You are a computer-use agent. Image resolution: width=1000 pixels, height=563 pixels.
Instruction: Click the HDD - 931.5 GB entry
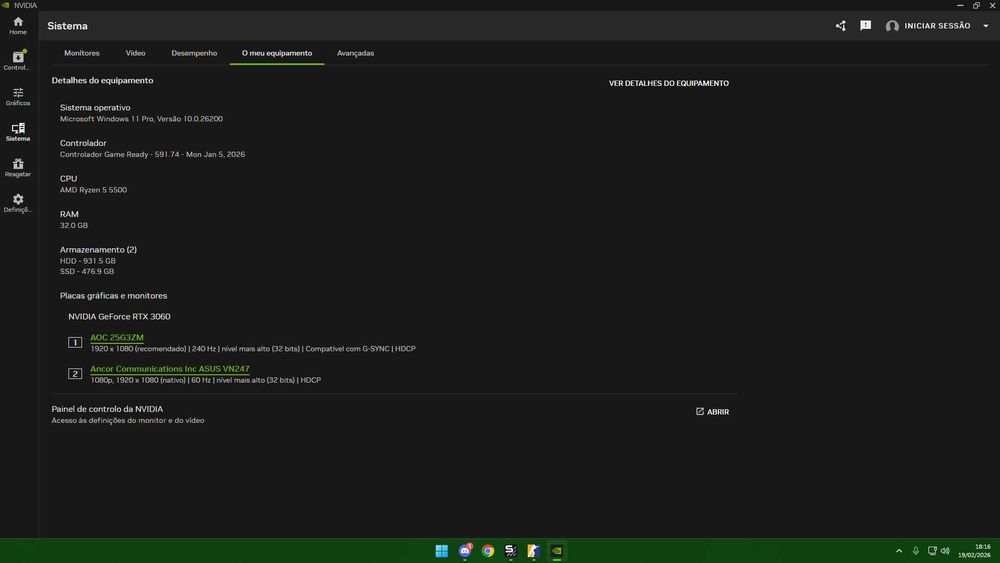pos(88,261)
